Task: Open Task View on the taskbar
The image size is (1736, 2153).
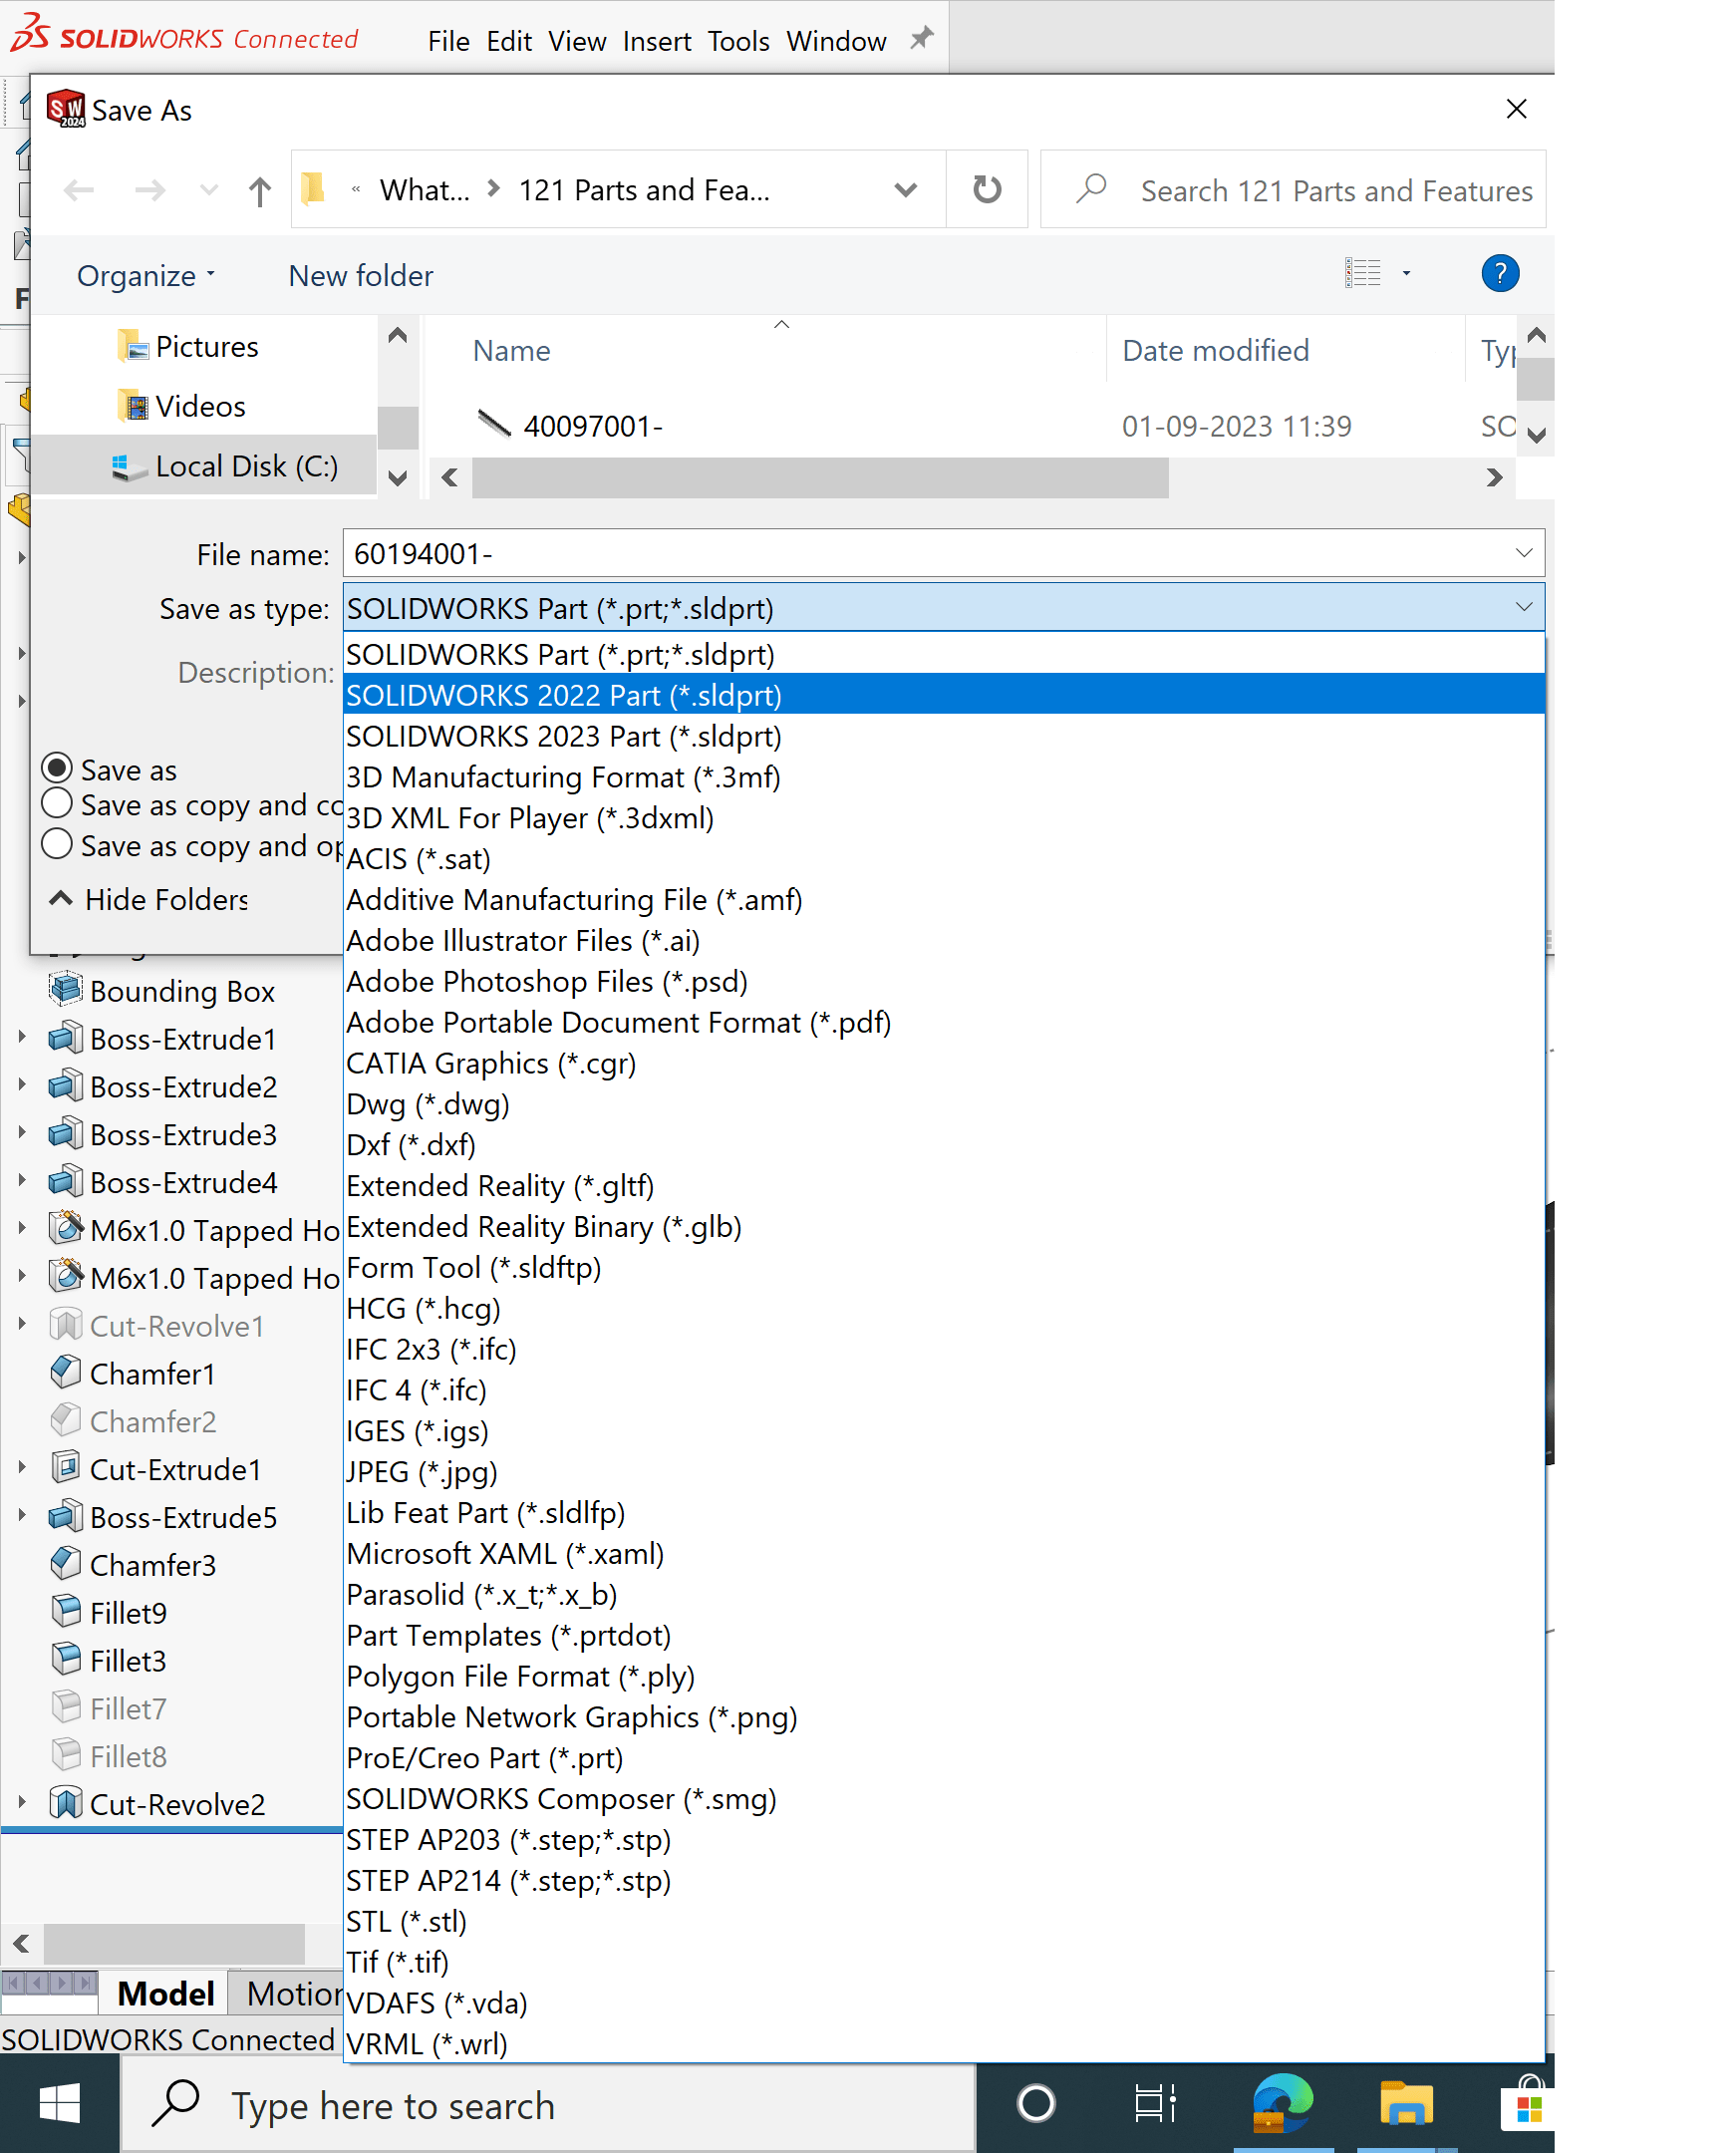Action: tap(1156, 2104)
